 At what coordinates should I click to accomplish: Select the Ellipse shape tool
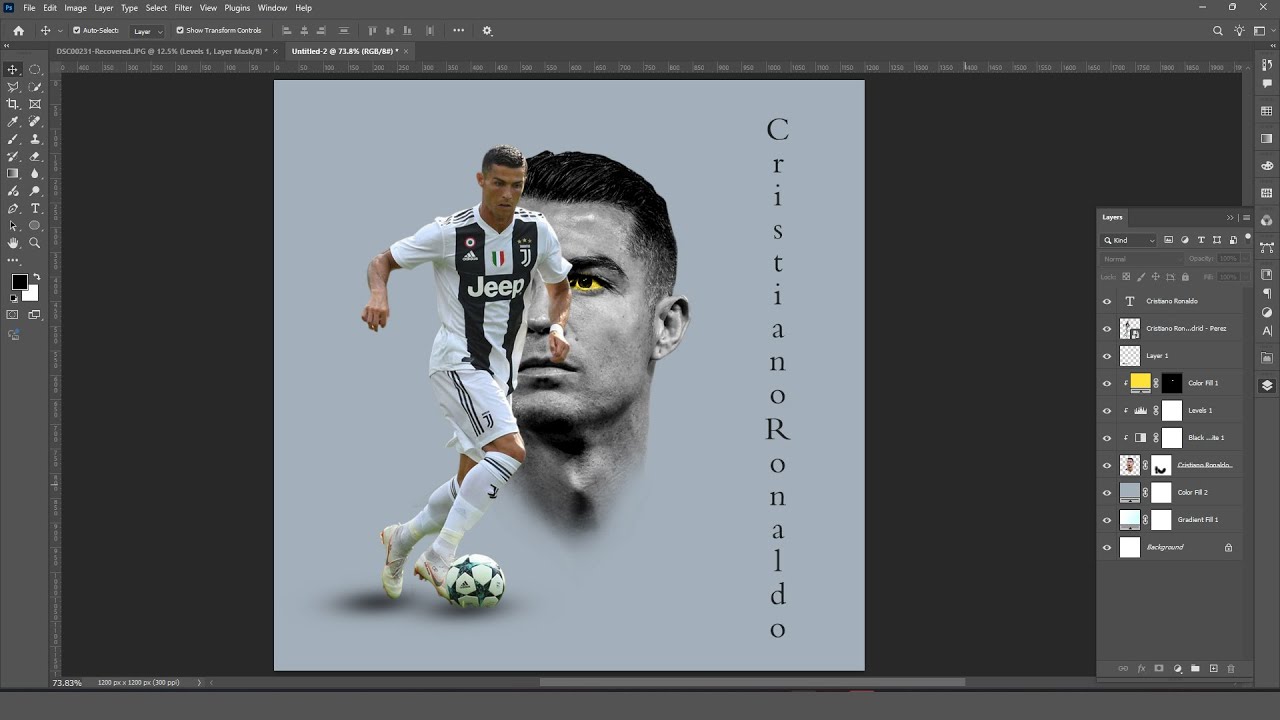35,225
